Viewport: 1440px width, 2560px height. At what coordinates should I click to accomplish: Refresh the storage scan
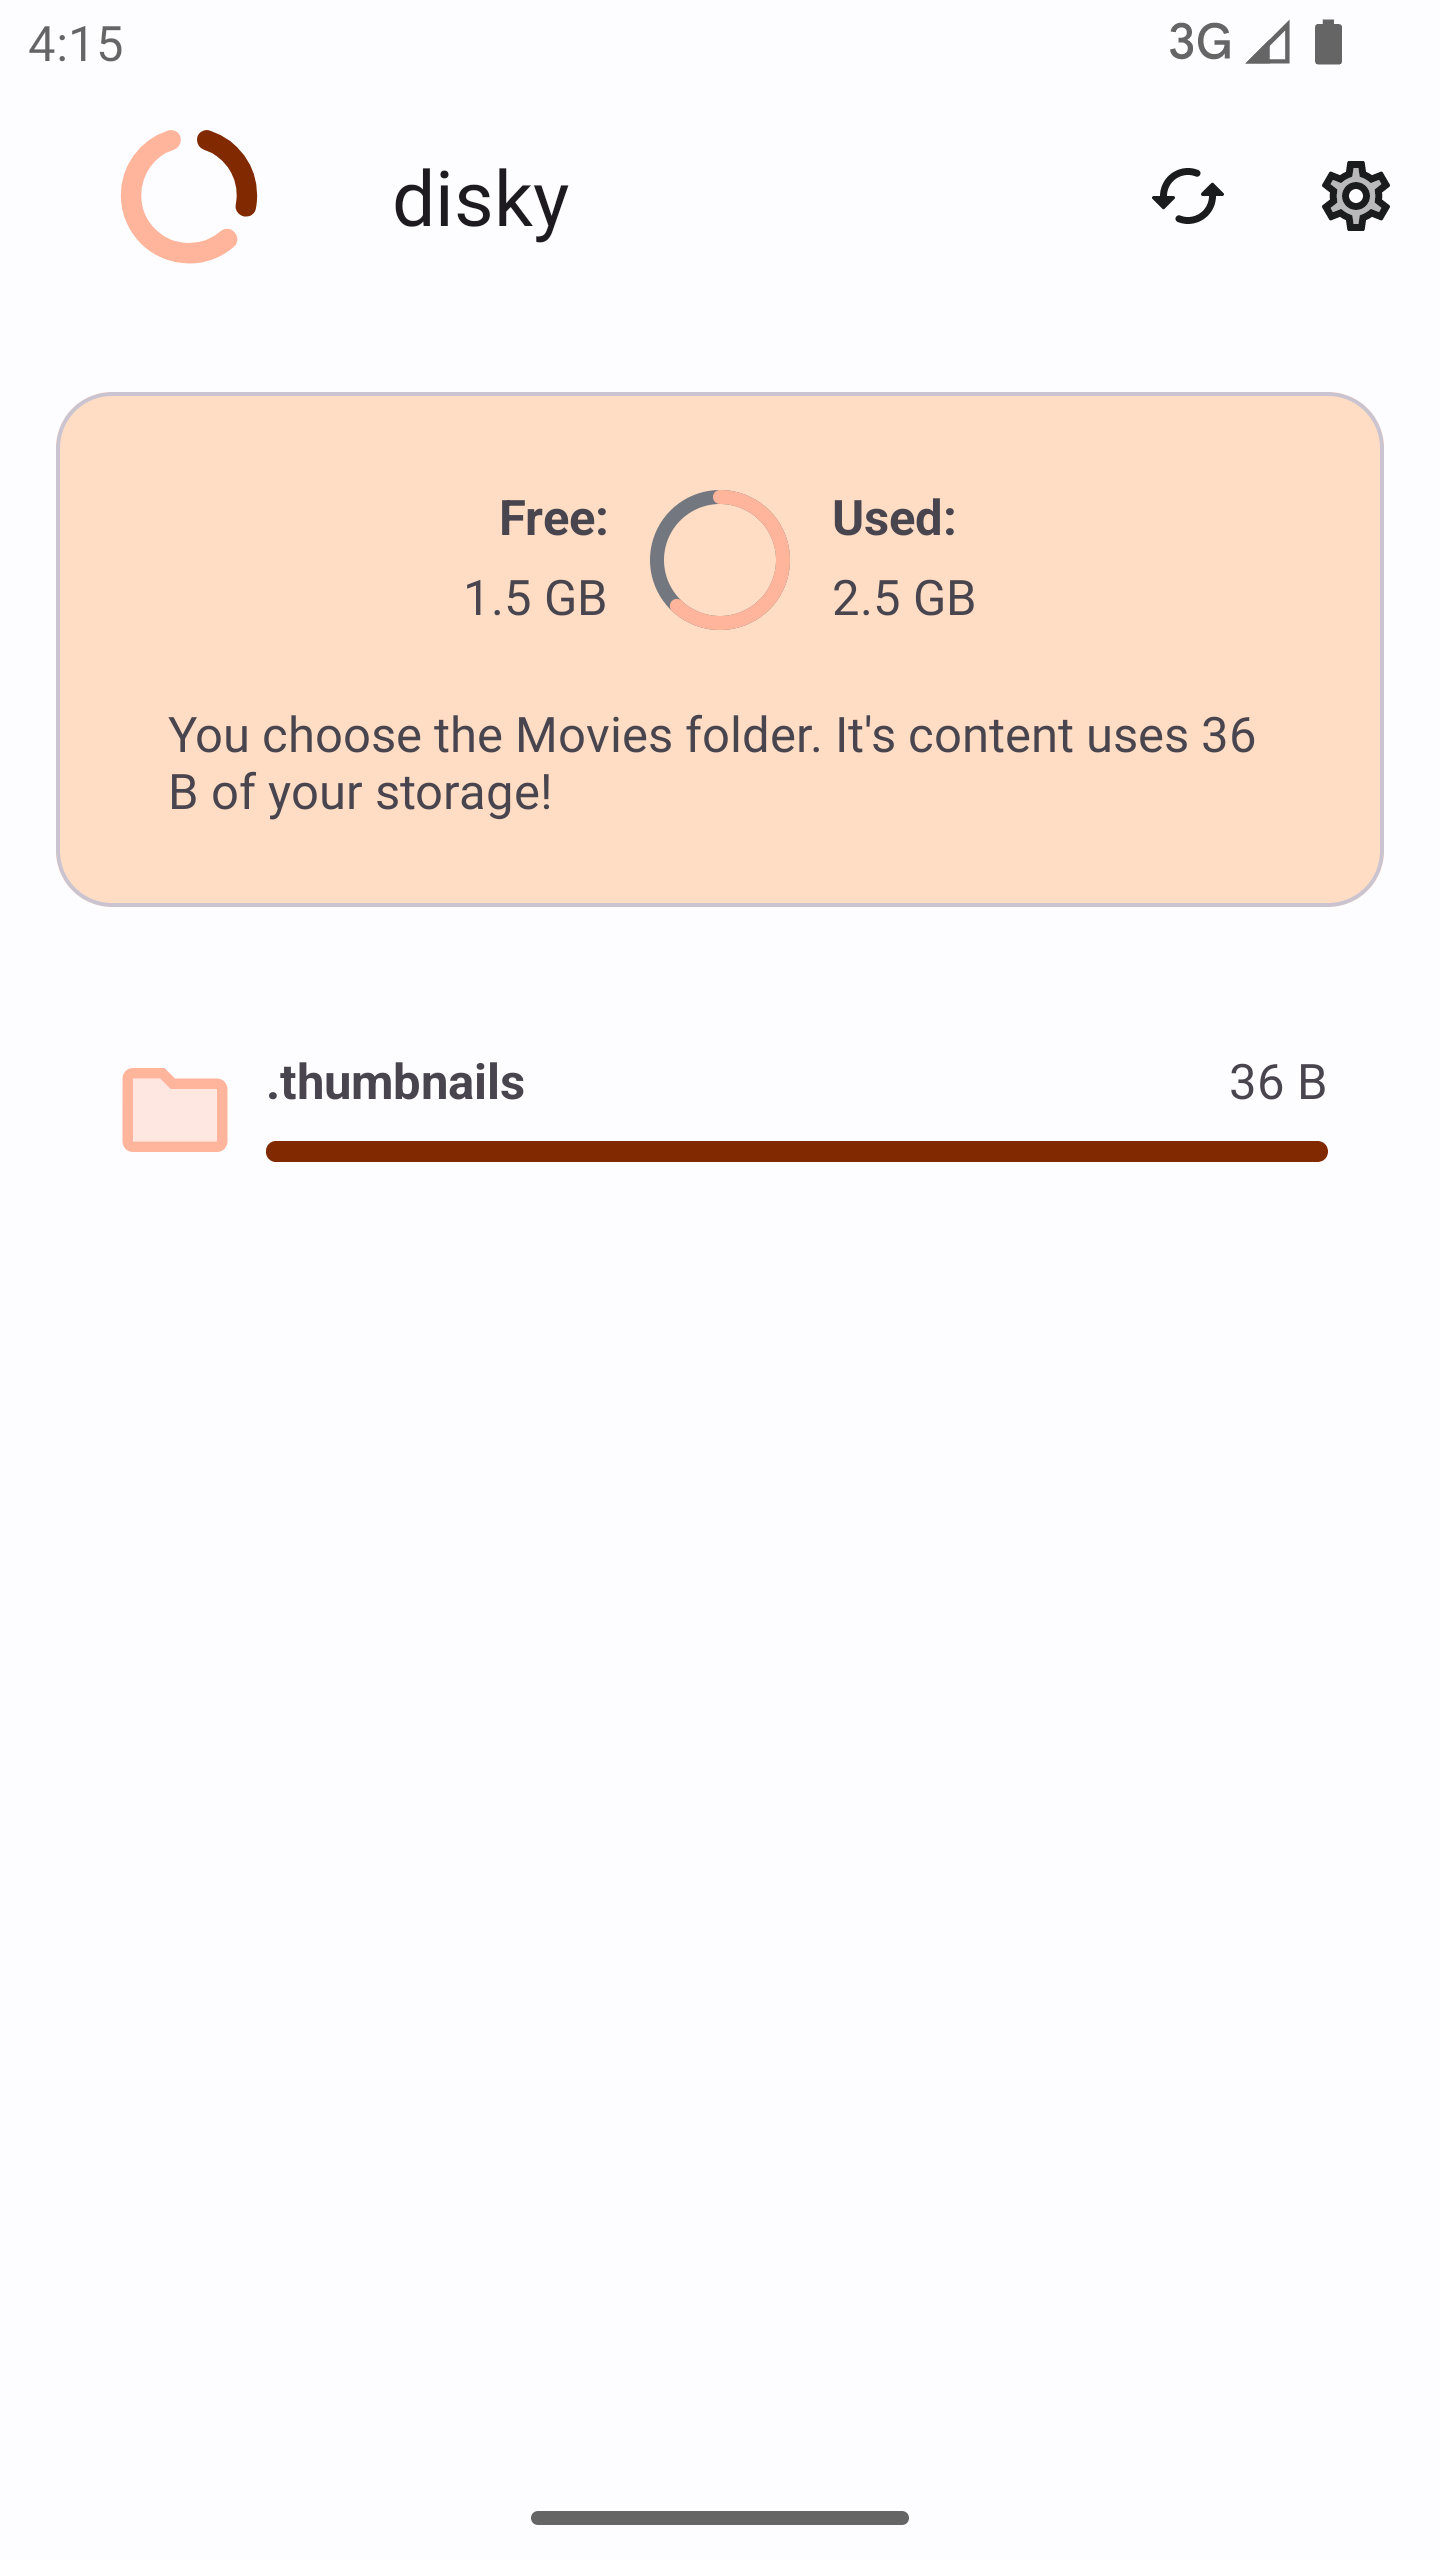point(1187,196)
